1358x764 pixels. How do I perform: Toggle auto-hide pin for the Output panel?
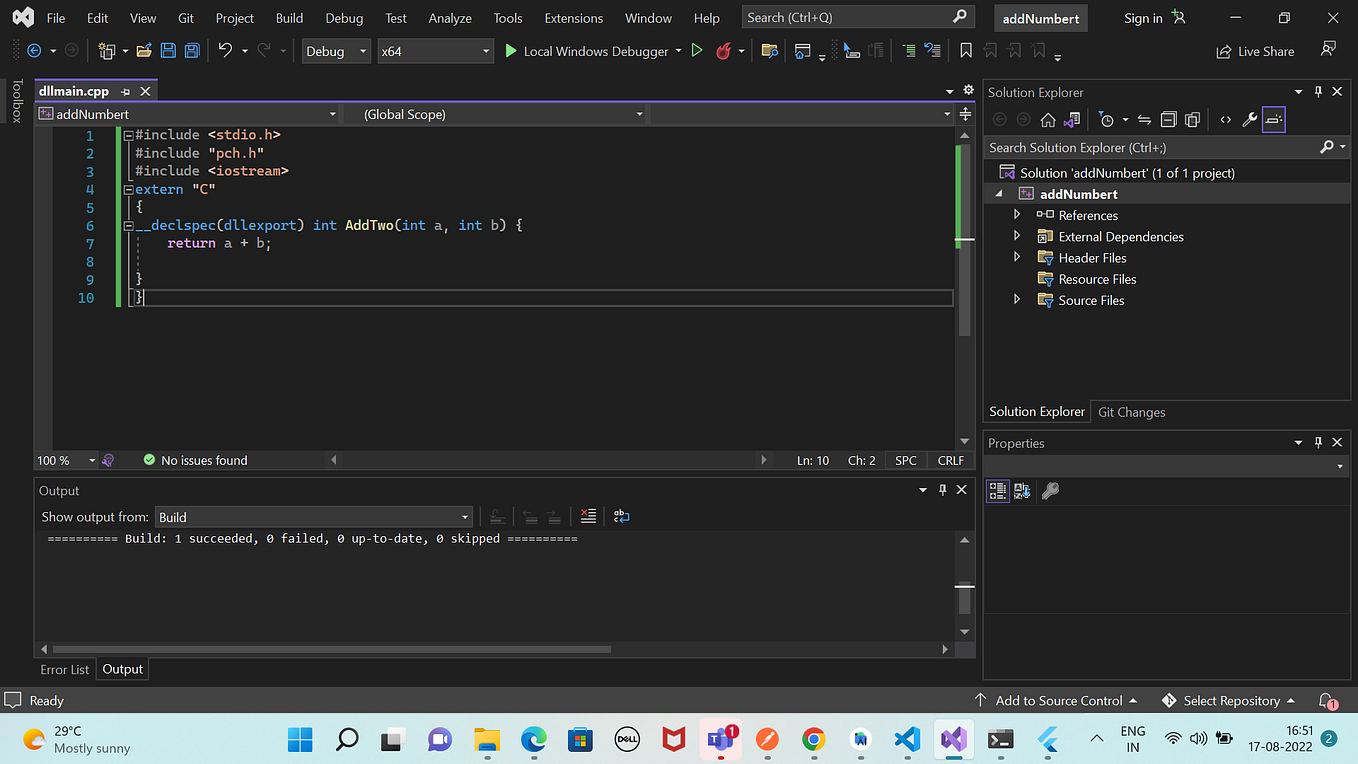pyautogui.click(x=942, y=490)
